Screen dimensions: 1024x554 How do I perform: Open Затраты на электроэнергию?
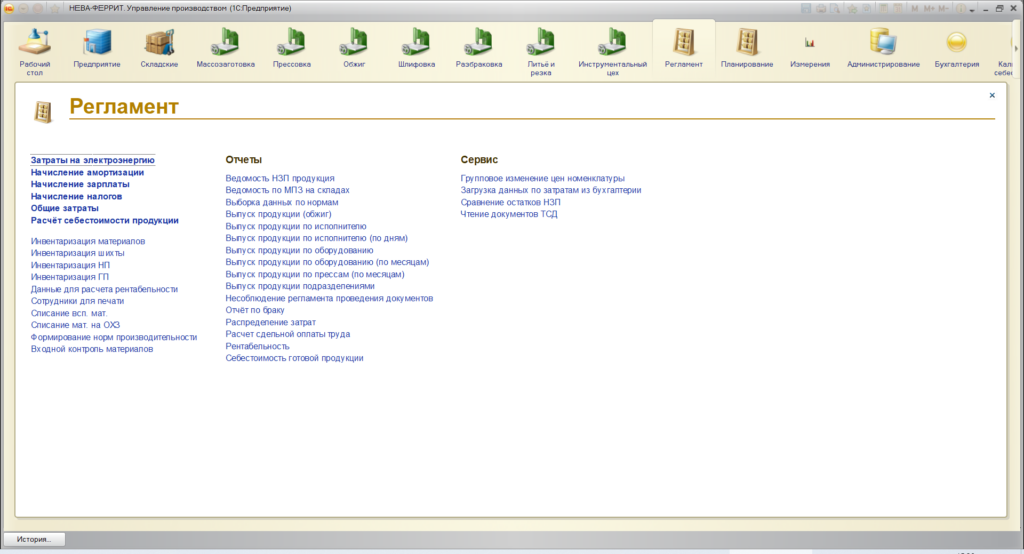pyautogui.click(x=93, y=160)
